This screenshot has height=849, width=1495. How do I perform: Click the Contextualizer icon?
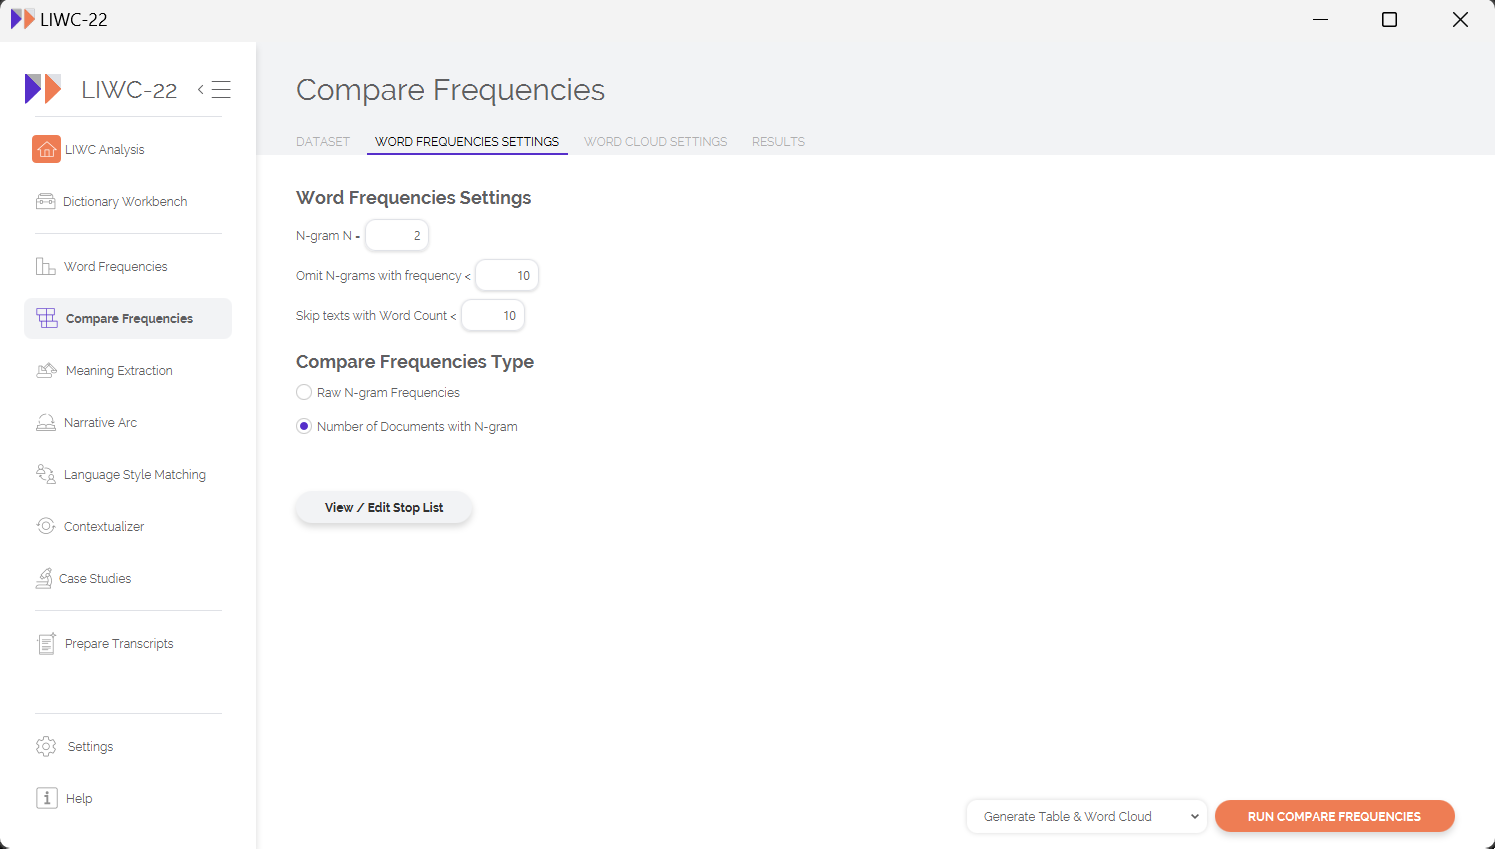[46, 526]
